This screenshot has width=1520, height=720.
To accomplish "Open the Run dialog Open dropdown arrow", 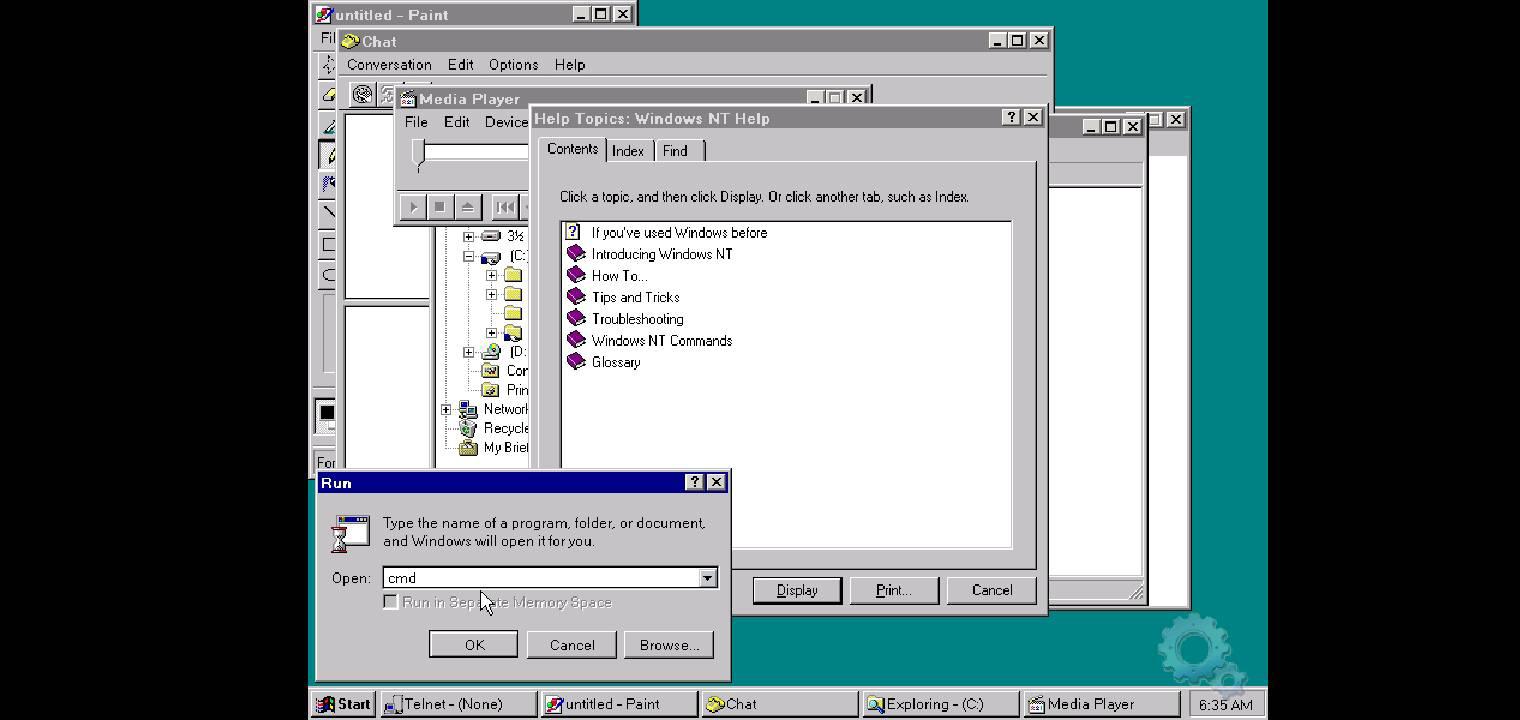I will [x=707, y=578].
